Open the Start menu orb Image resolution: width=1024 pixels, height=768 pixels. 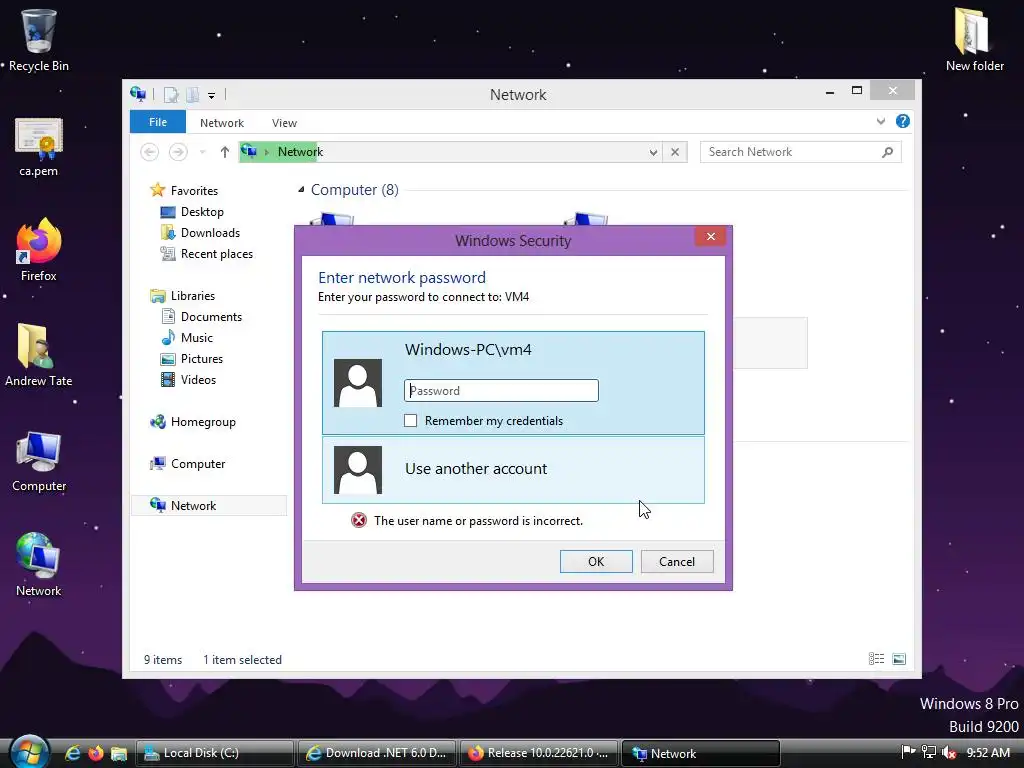pos(29,752)
